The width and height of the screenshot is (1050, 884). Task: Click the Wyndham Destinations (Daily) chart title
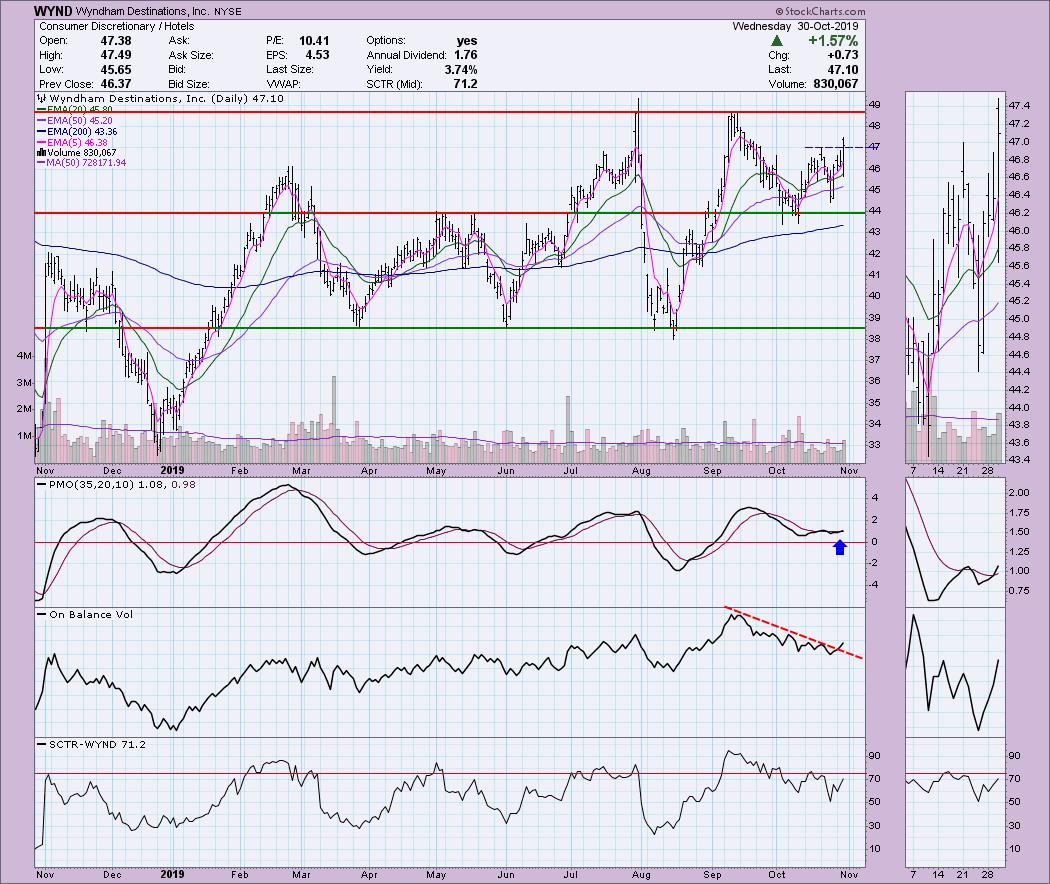tap(161, 98)
